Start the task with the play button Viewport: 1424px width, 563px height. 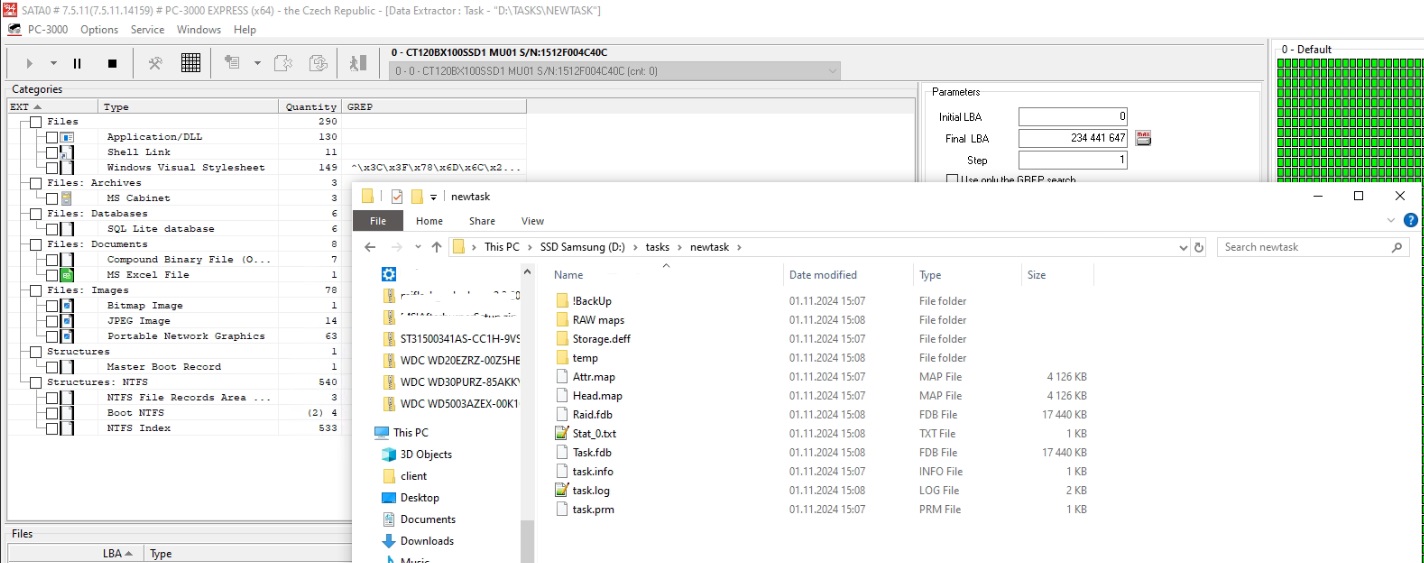[29, 63]
